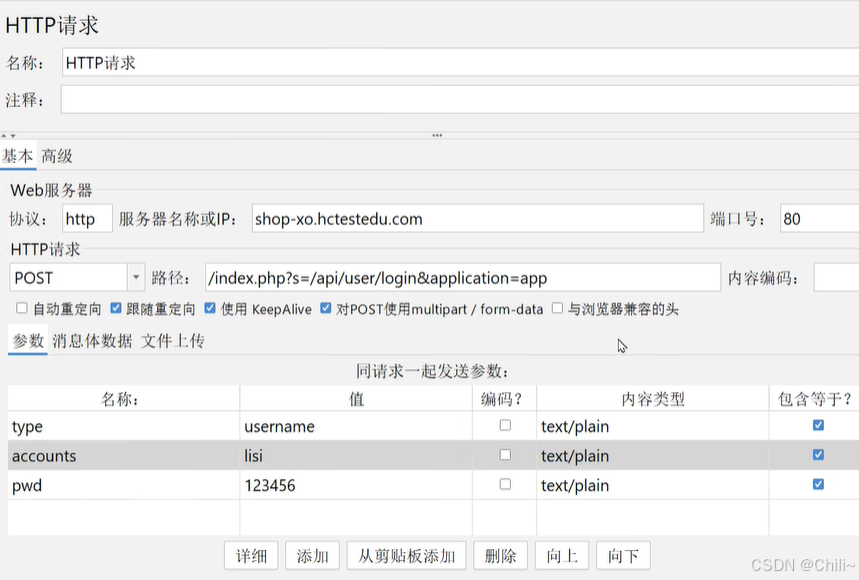Click text/plain in the type row
Viewport: 859px width, 580px height.
pos(653,426)
